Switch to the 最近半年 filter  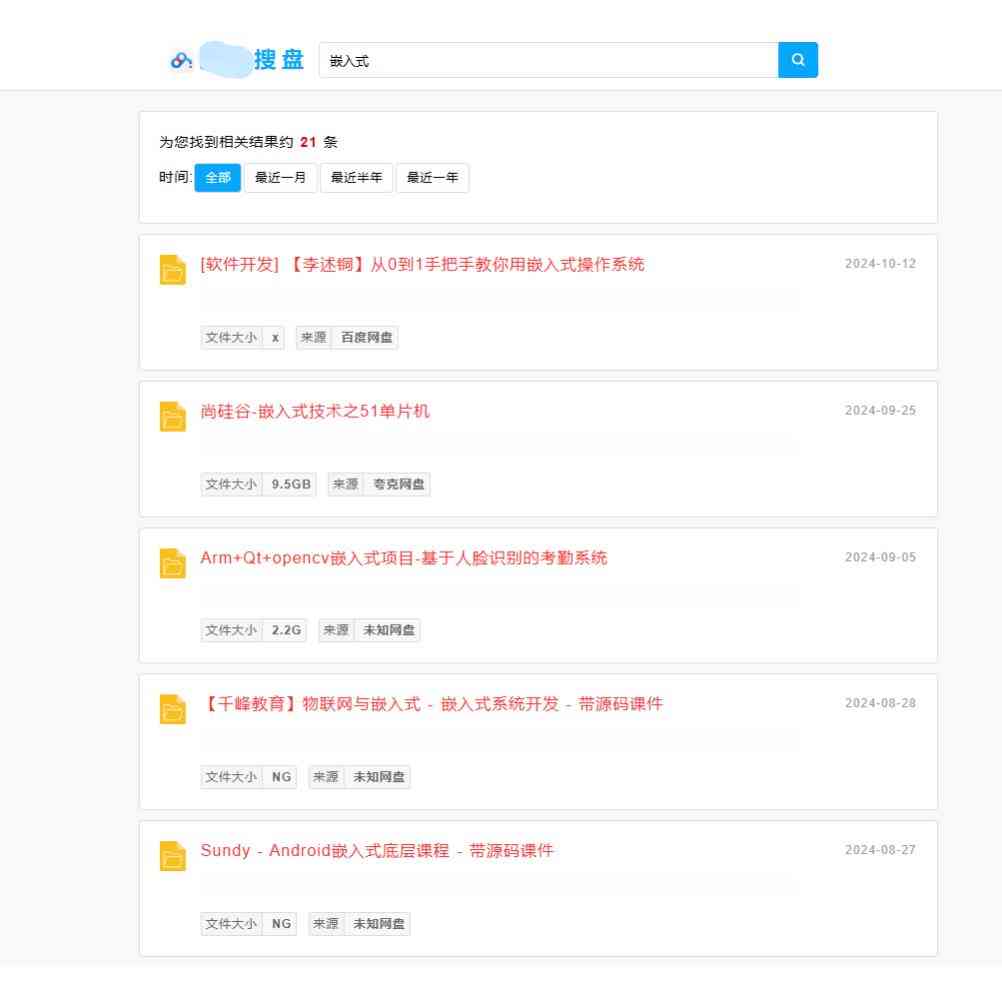click(x=357, y=177)
